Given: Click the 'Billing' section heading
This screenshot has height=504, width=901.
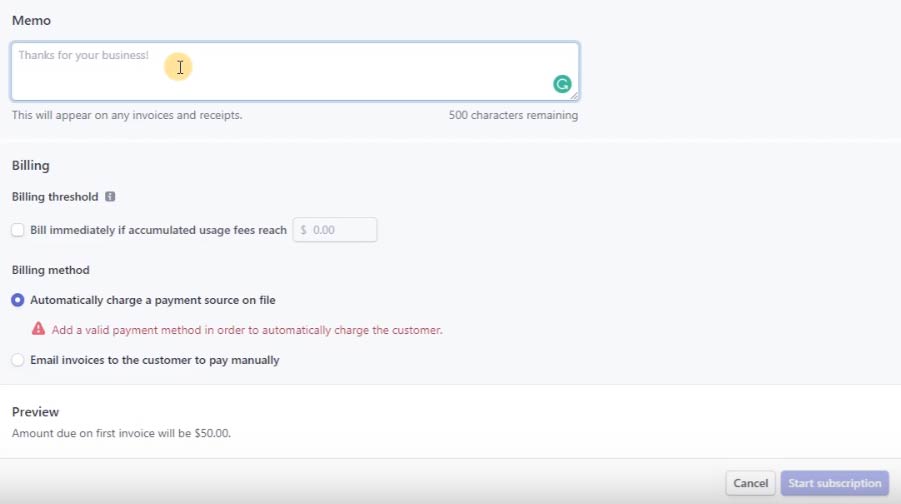Looking at the screenshot, I should [x=30, y=166].
